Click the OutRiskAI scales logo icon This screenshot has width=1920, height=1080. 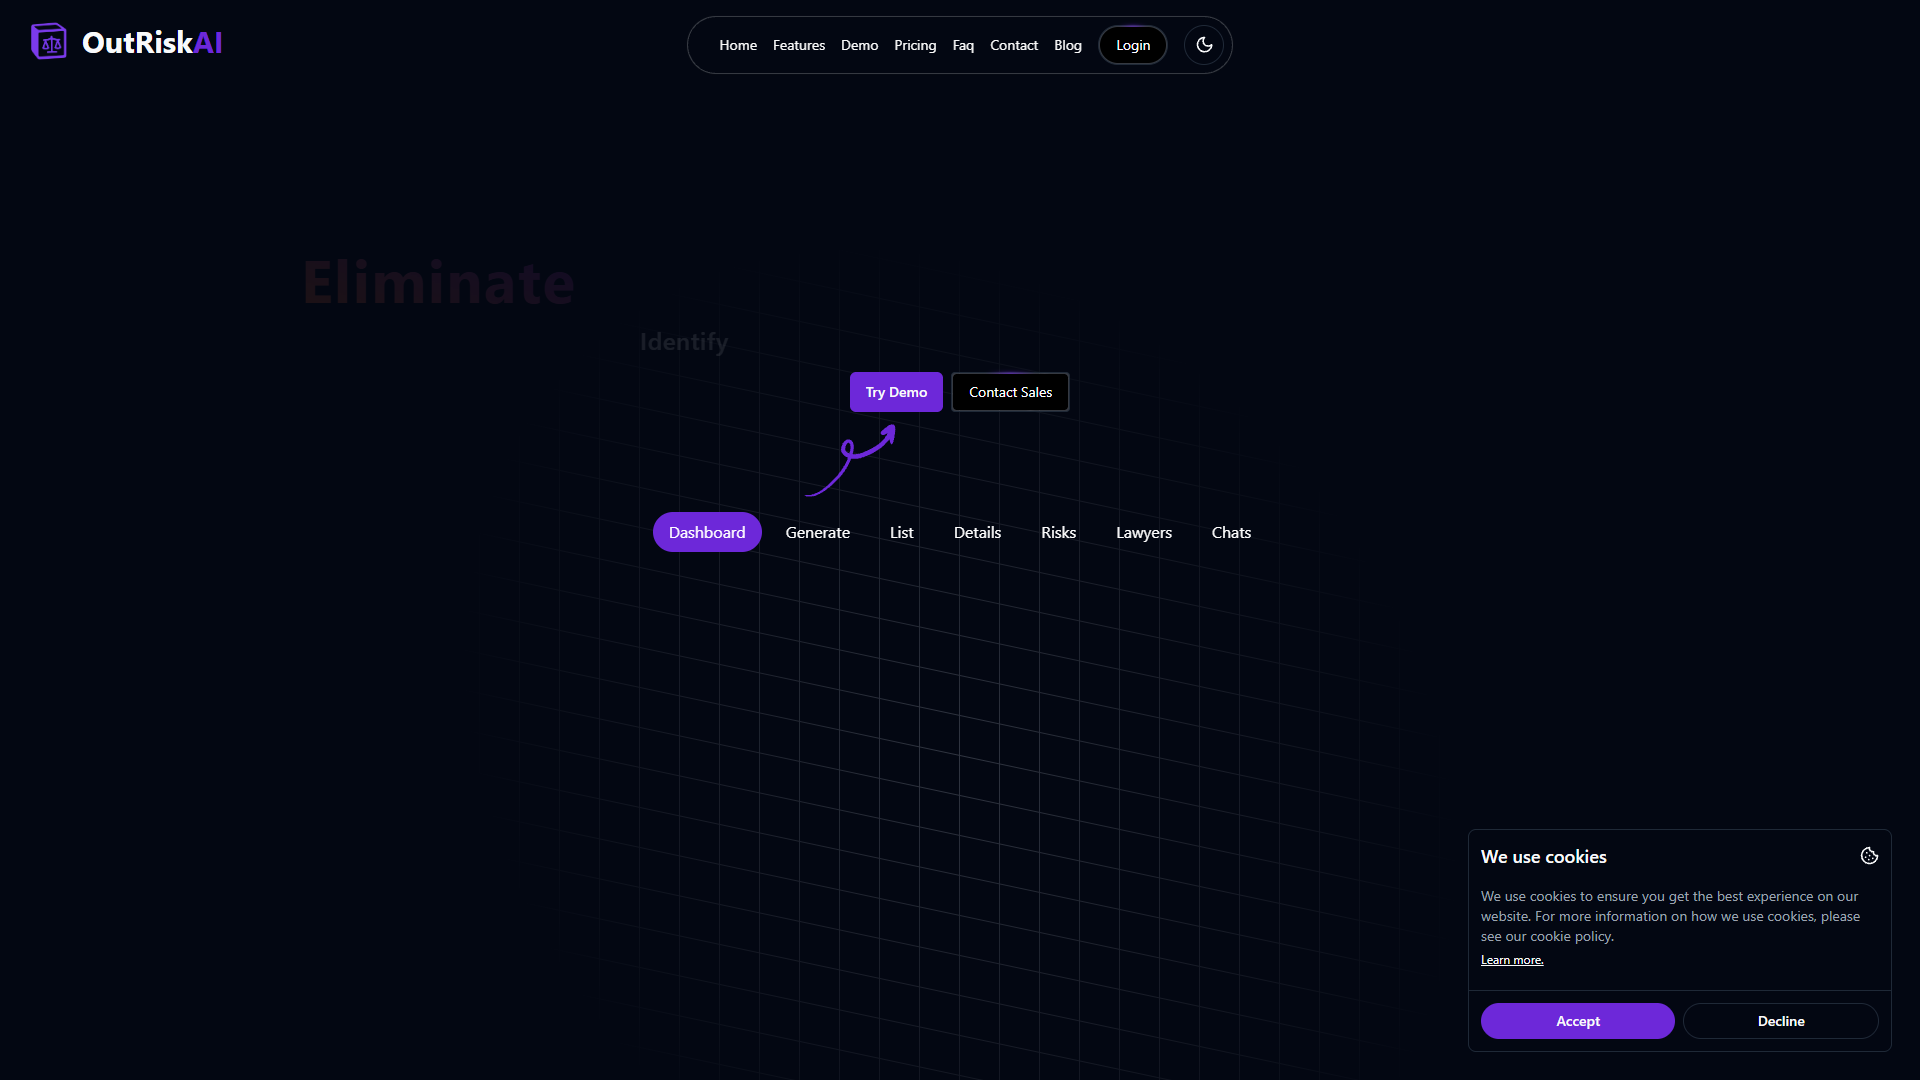pyautogui.click(x=49, y=42)
